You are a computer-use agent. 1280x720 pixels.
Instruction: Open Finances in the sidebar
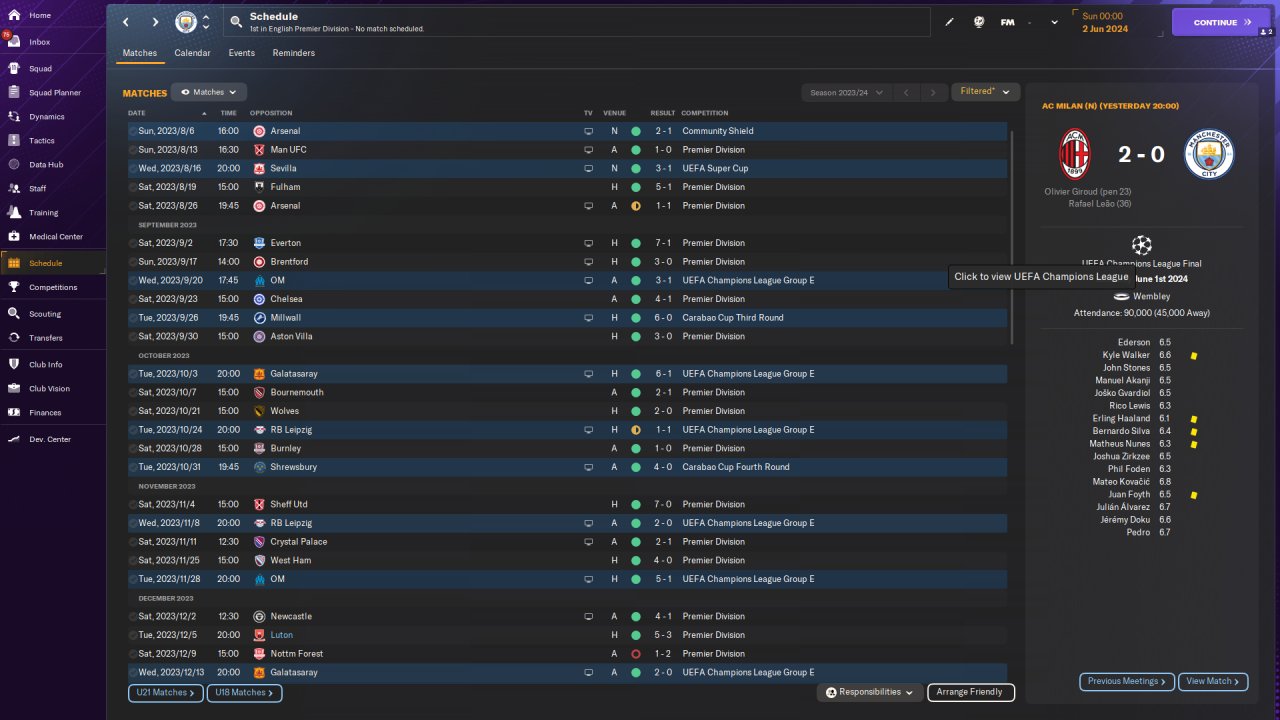click(44, 413)
